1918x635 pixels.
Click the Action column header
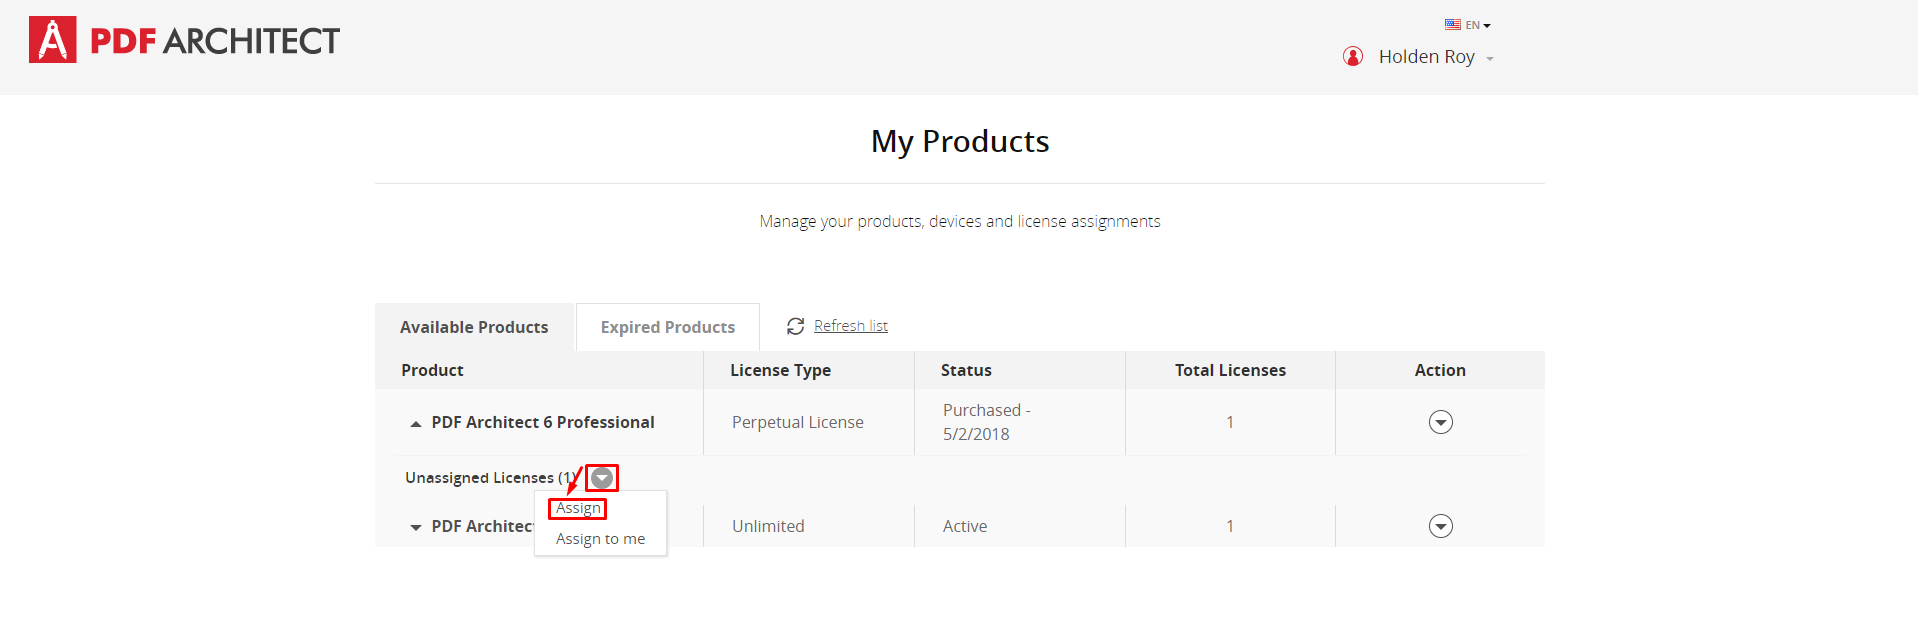pyautogui.click(x=1440, y=370)
